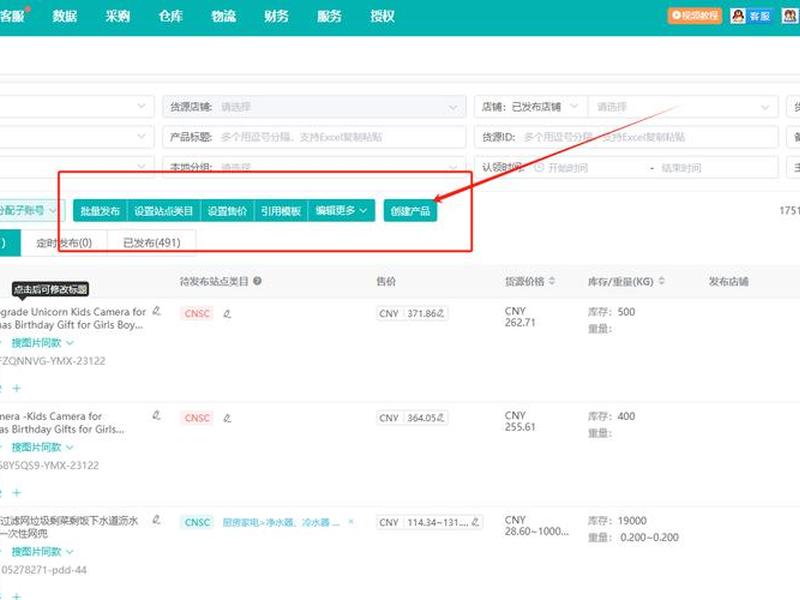This screenshot has width=800, height=600.
Task: Edit title of the 过滤网垃圾 product
Action: [157, 520]
